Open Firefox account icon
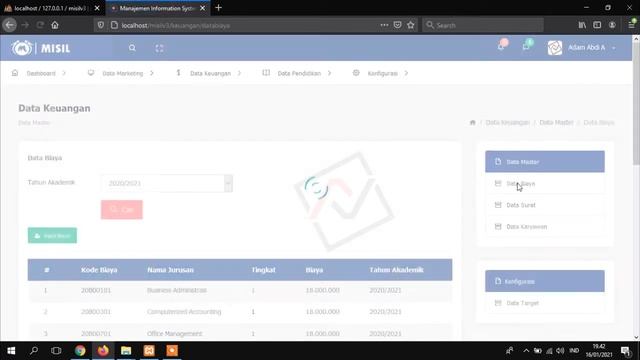Viewport: 640px width, 360px height. (612, 25)
